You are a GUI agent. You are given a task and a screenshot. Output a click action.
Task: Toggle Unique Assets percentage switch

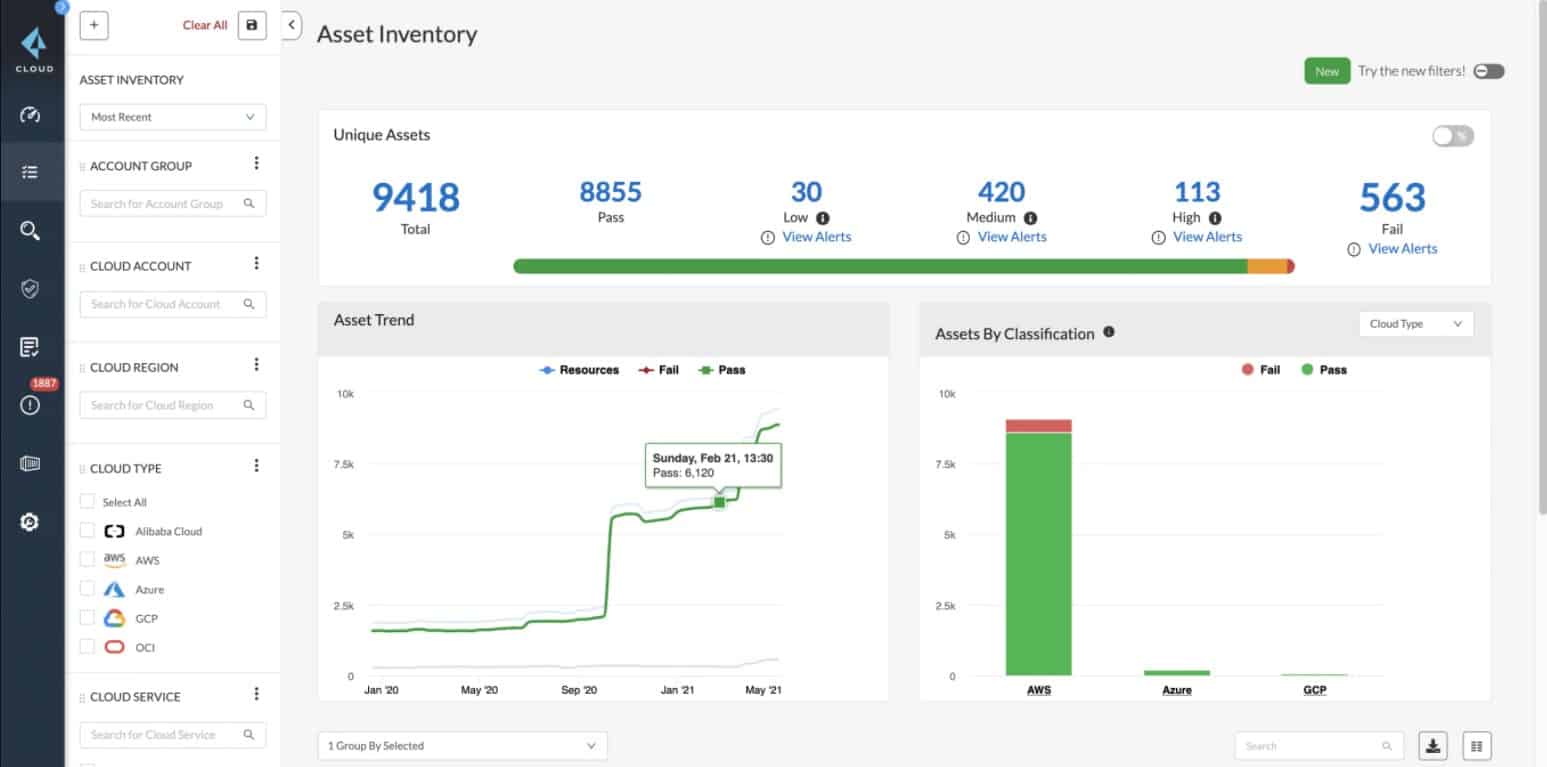coord(1453,136)
